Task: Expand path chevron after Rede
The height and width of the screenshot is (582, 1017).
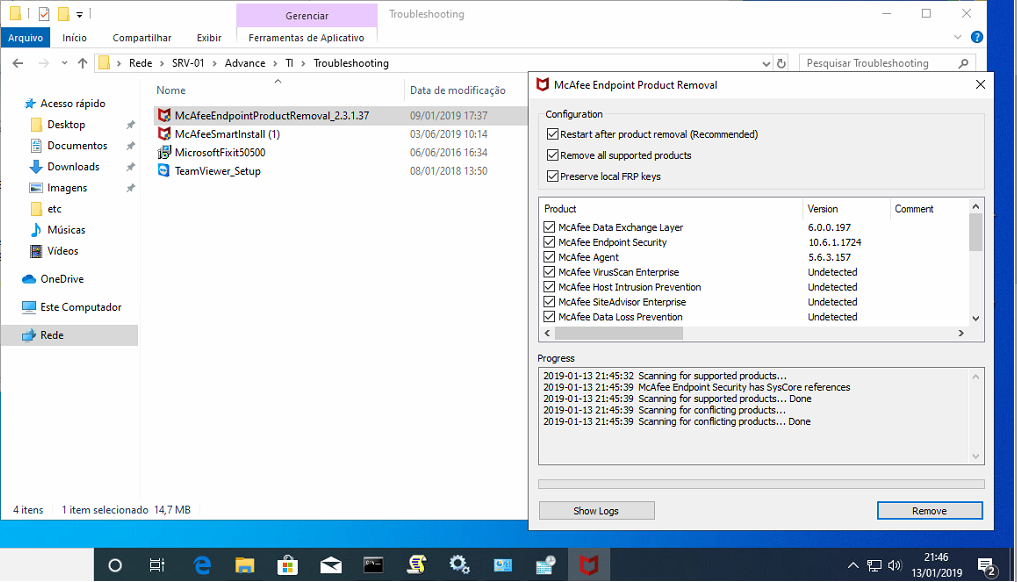Action: (x=162, y=63)
